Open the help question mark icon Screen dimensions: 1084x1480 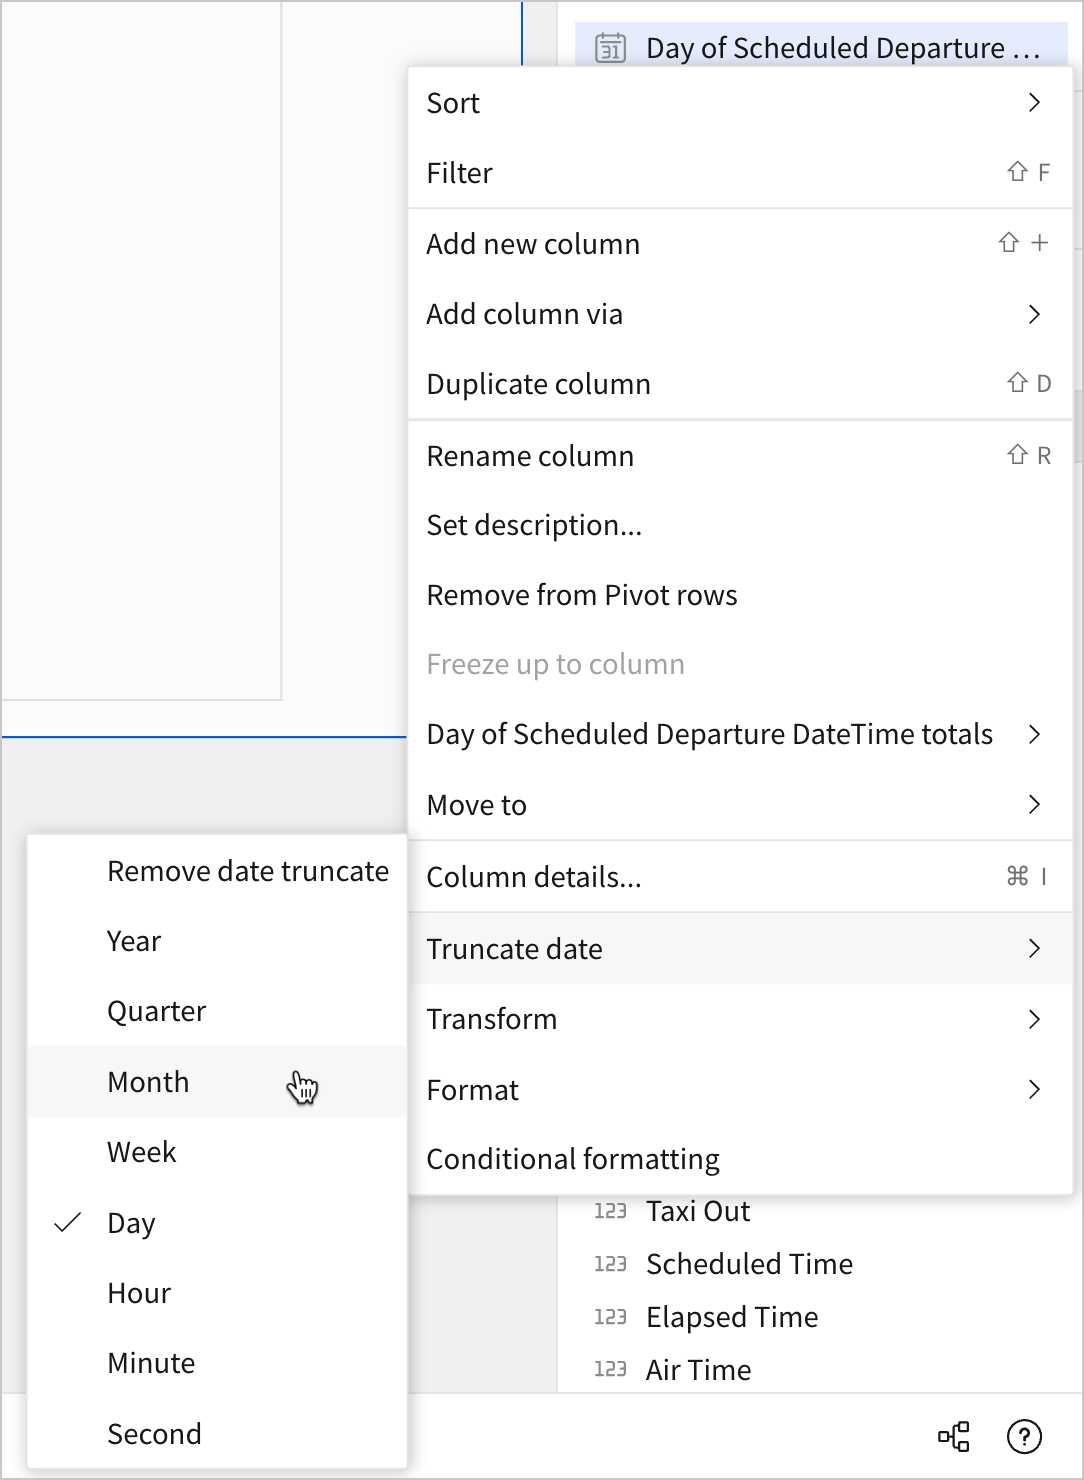tap(1023, 1436)
